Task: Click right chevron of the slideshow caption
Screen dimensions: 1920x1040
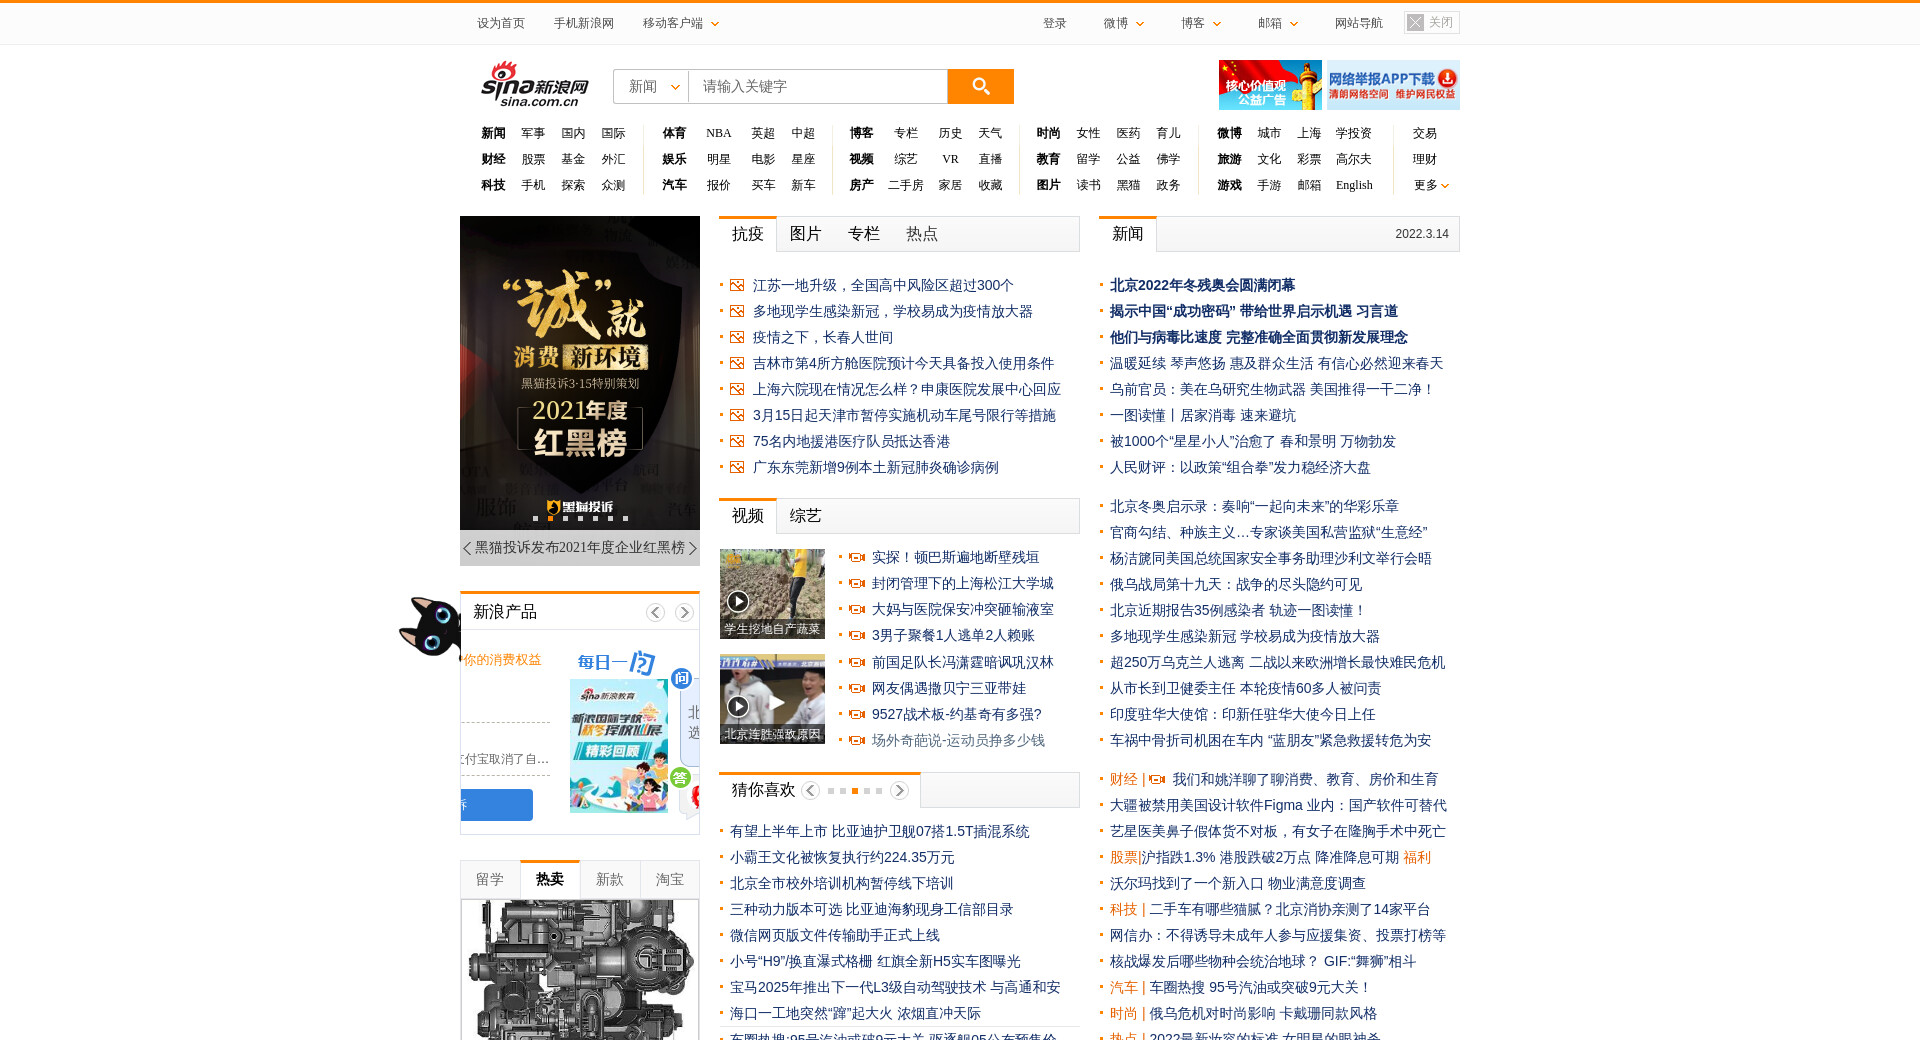Action: click(692, 548)
